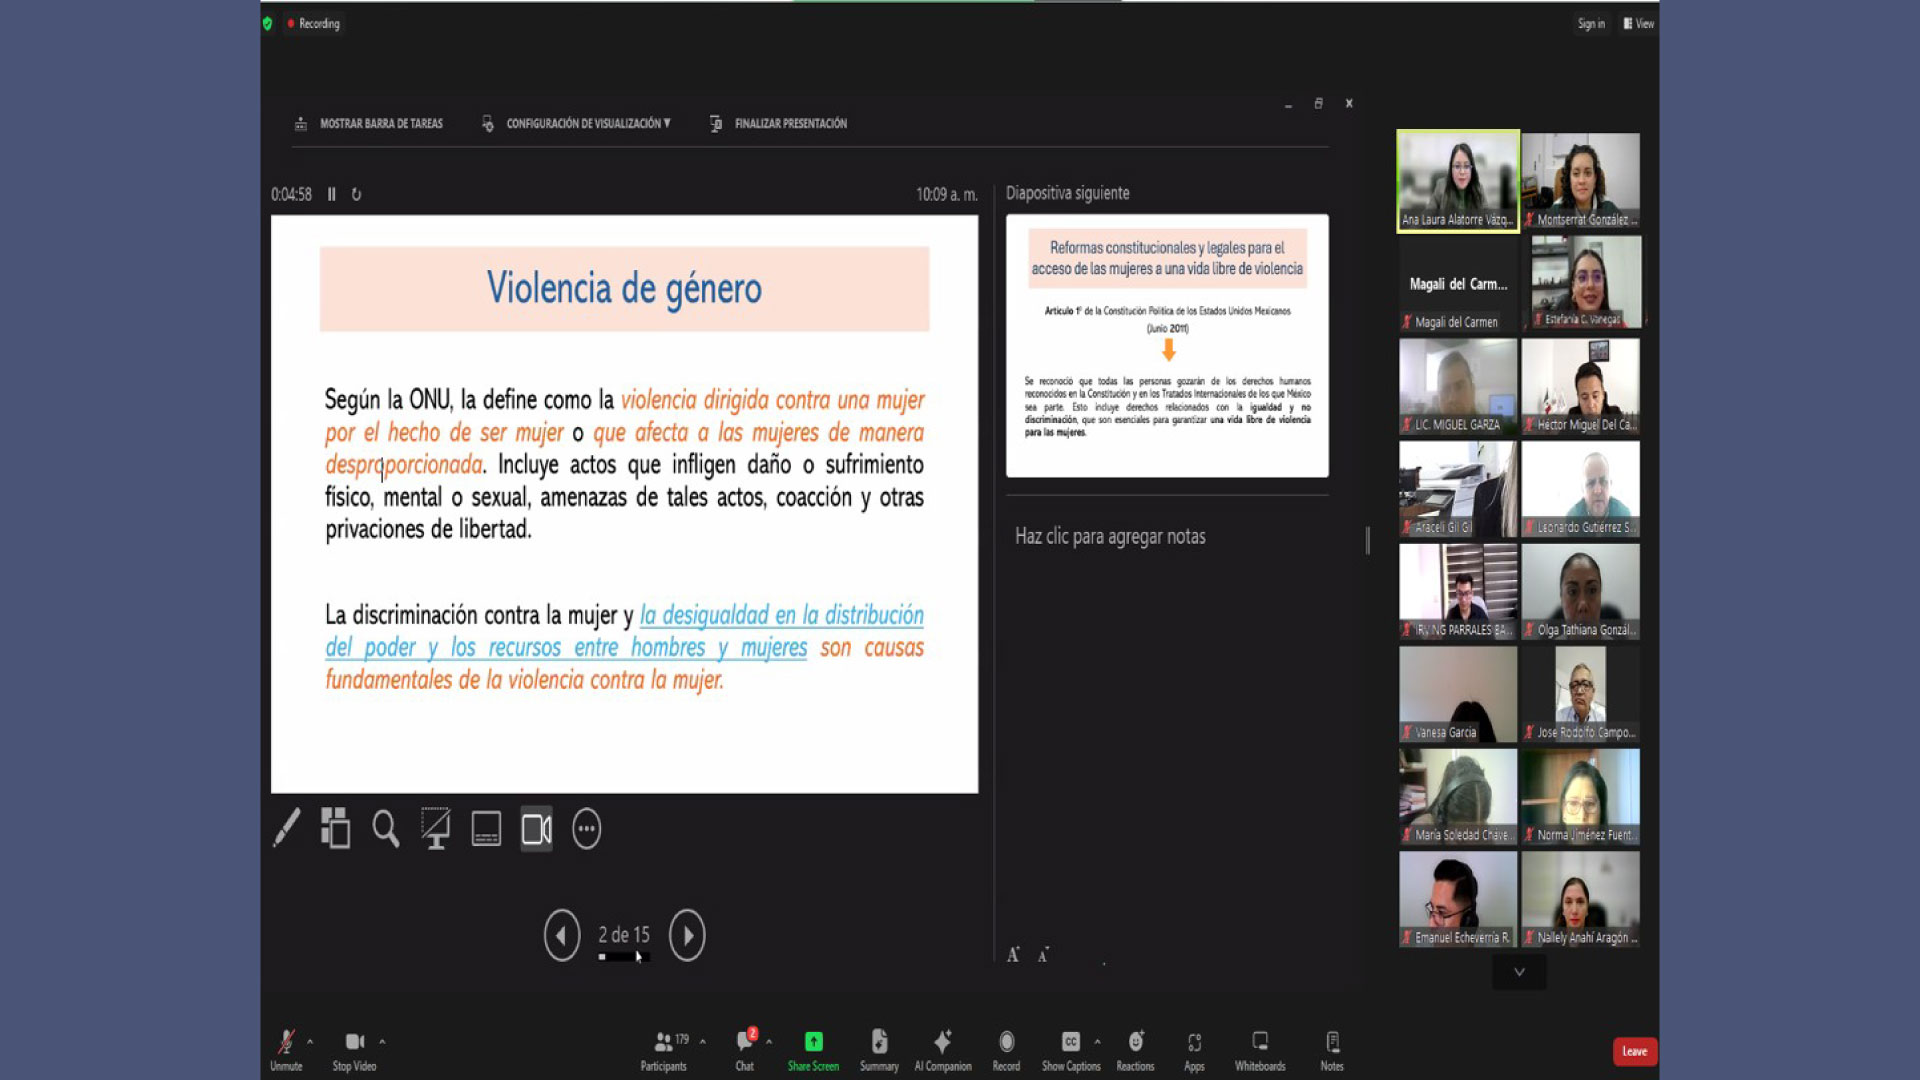Pause the presentation timer
Viewport: 1920px width, 1080px height.
tap(332, 194)
